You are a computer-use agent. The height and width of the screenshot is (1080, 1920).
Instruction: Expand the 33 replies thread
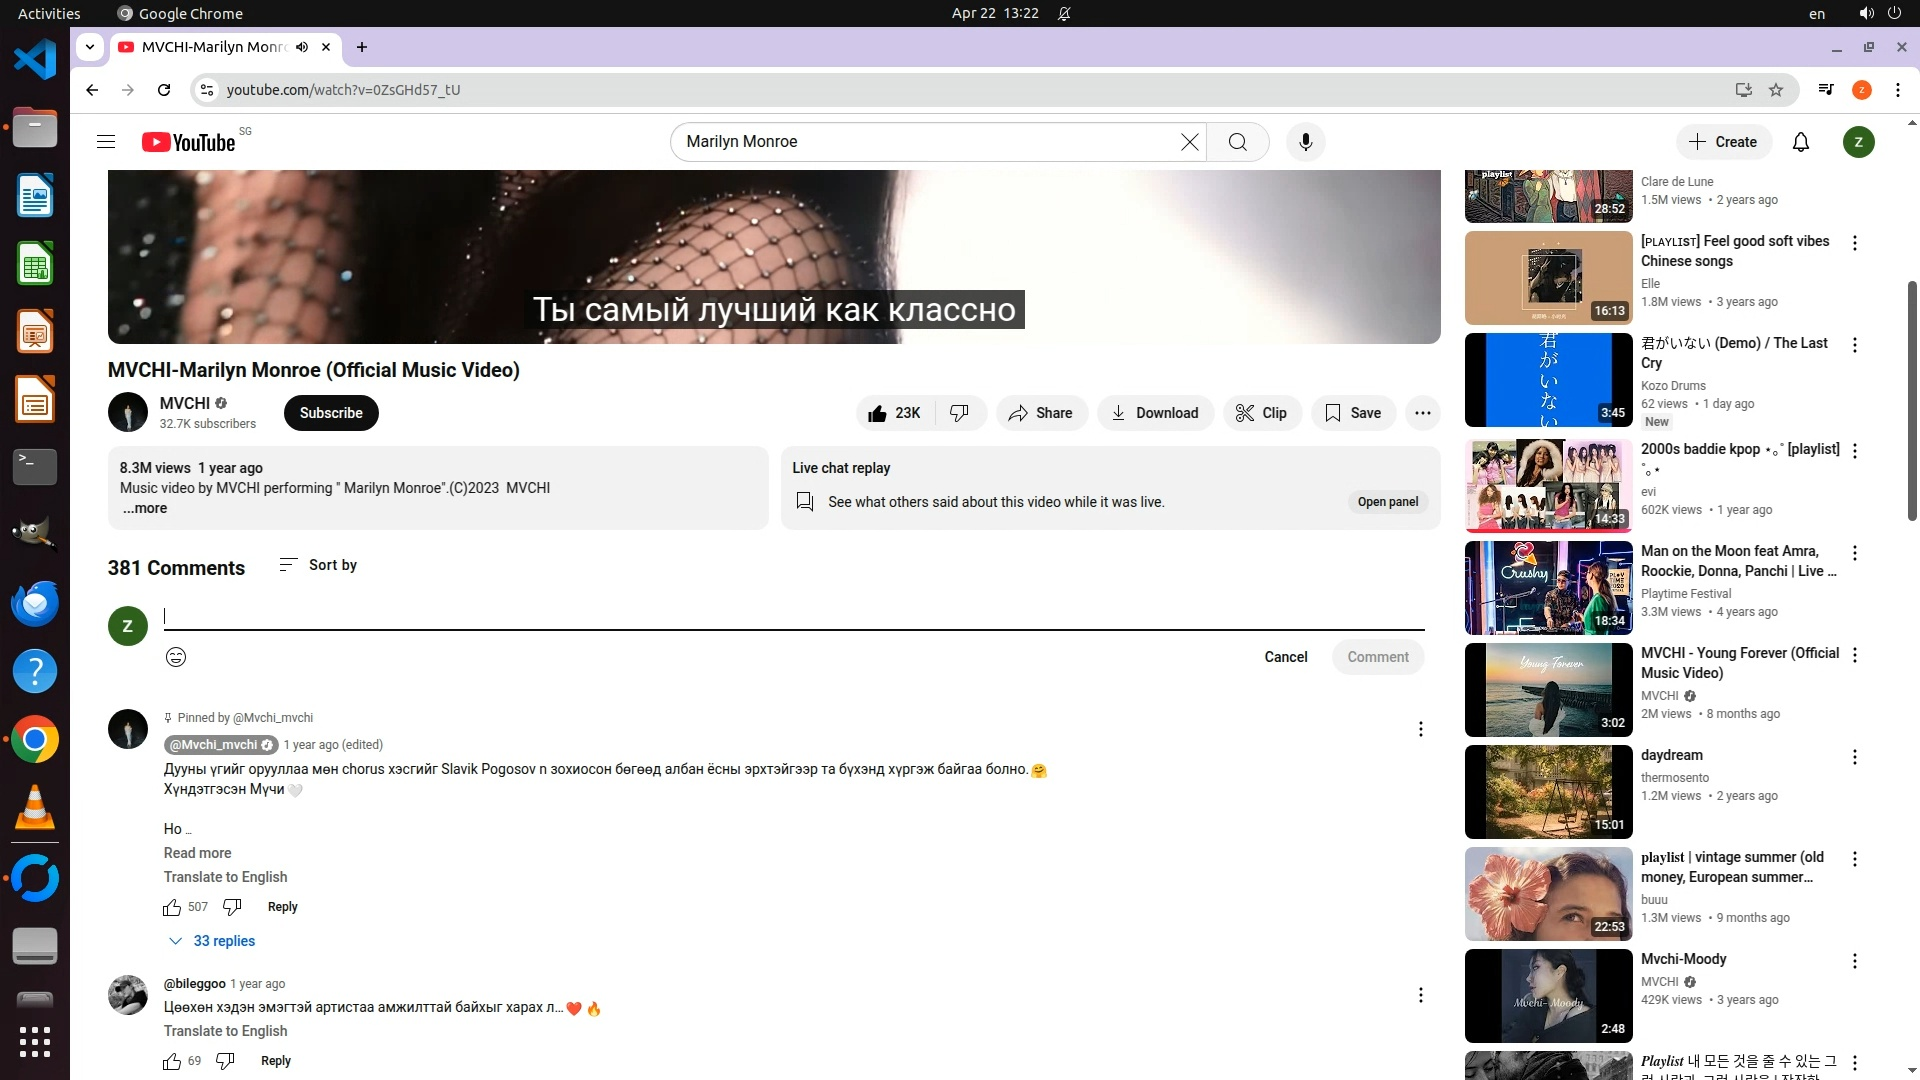(x=212, y=941)
